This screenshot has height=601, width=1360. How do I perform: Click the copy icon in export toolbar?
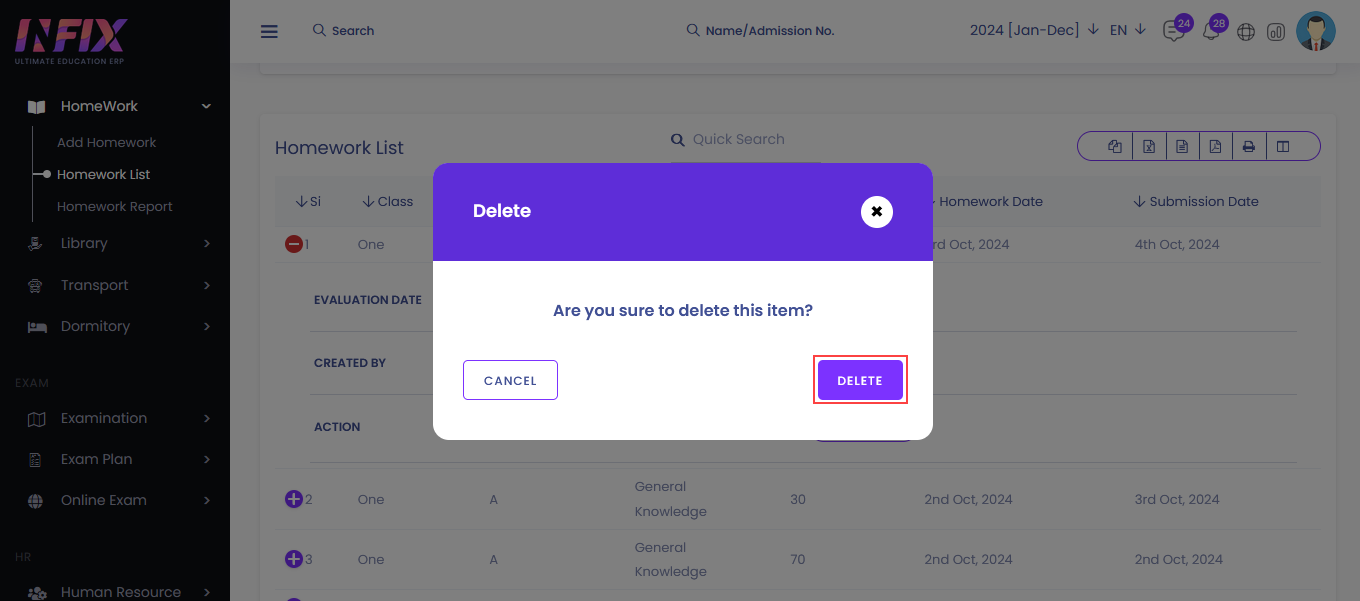pyautogui.click(x=1115, y=147)
